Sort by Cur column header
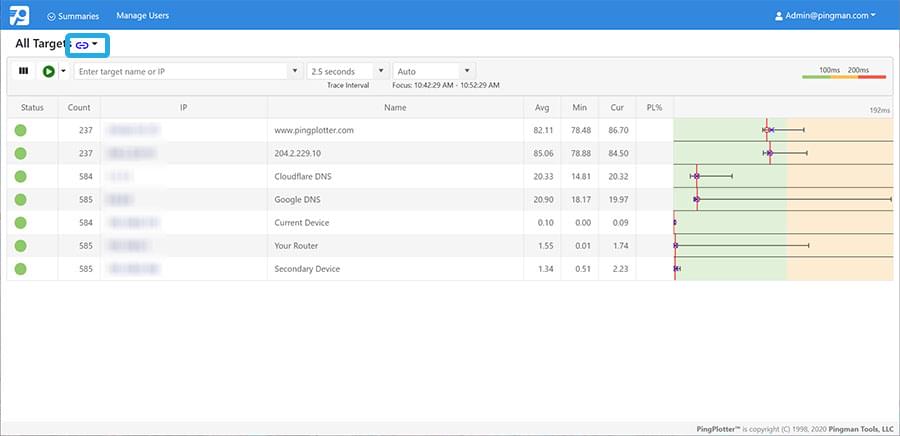 click(617, 107)
